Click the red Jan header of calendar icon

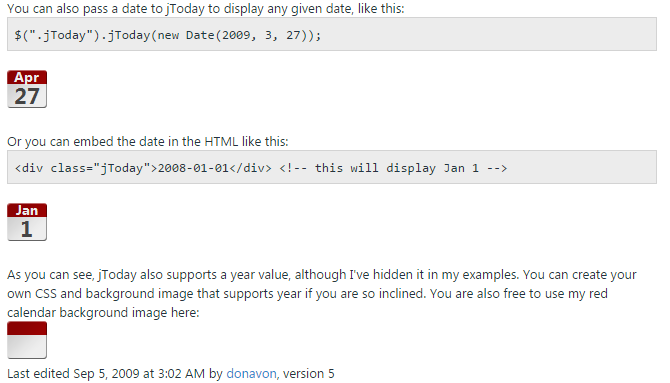point(27,210)
